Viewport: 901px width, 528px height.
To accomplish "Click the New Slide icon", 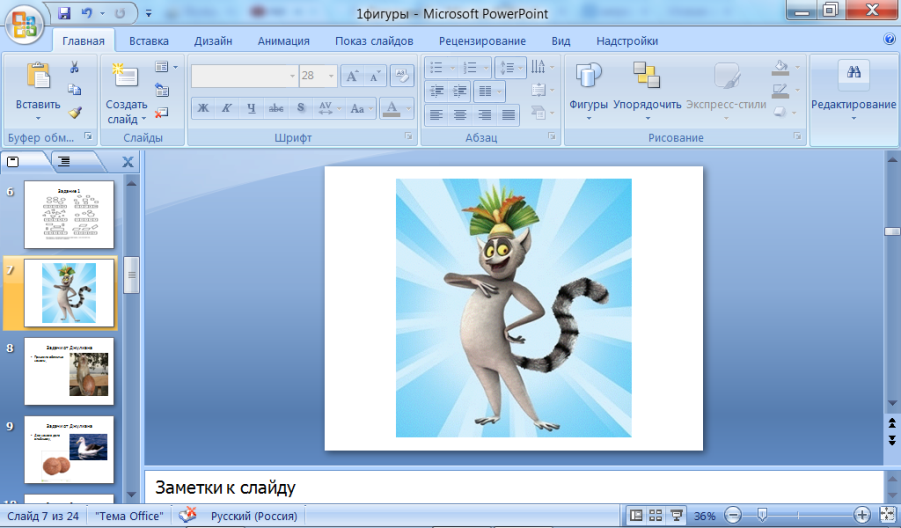I will point(125,75).
